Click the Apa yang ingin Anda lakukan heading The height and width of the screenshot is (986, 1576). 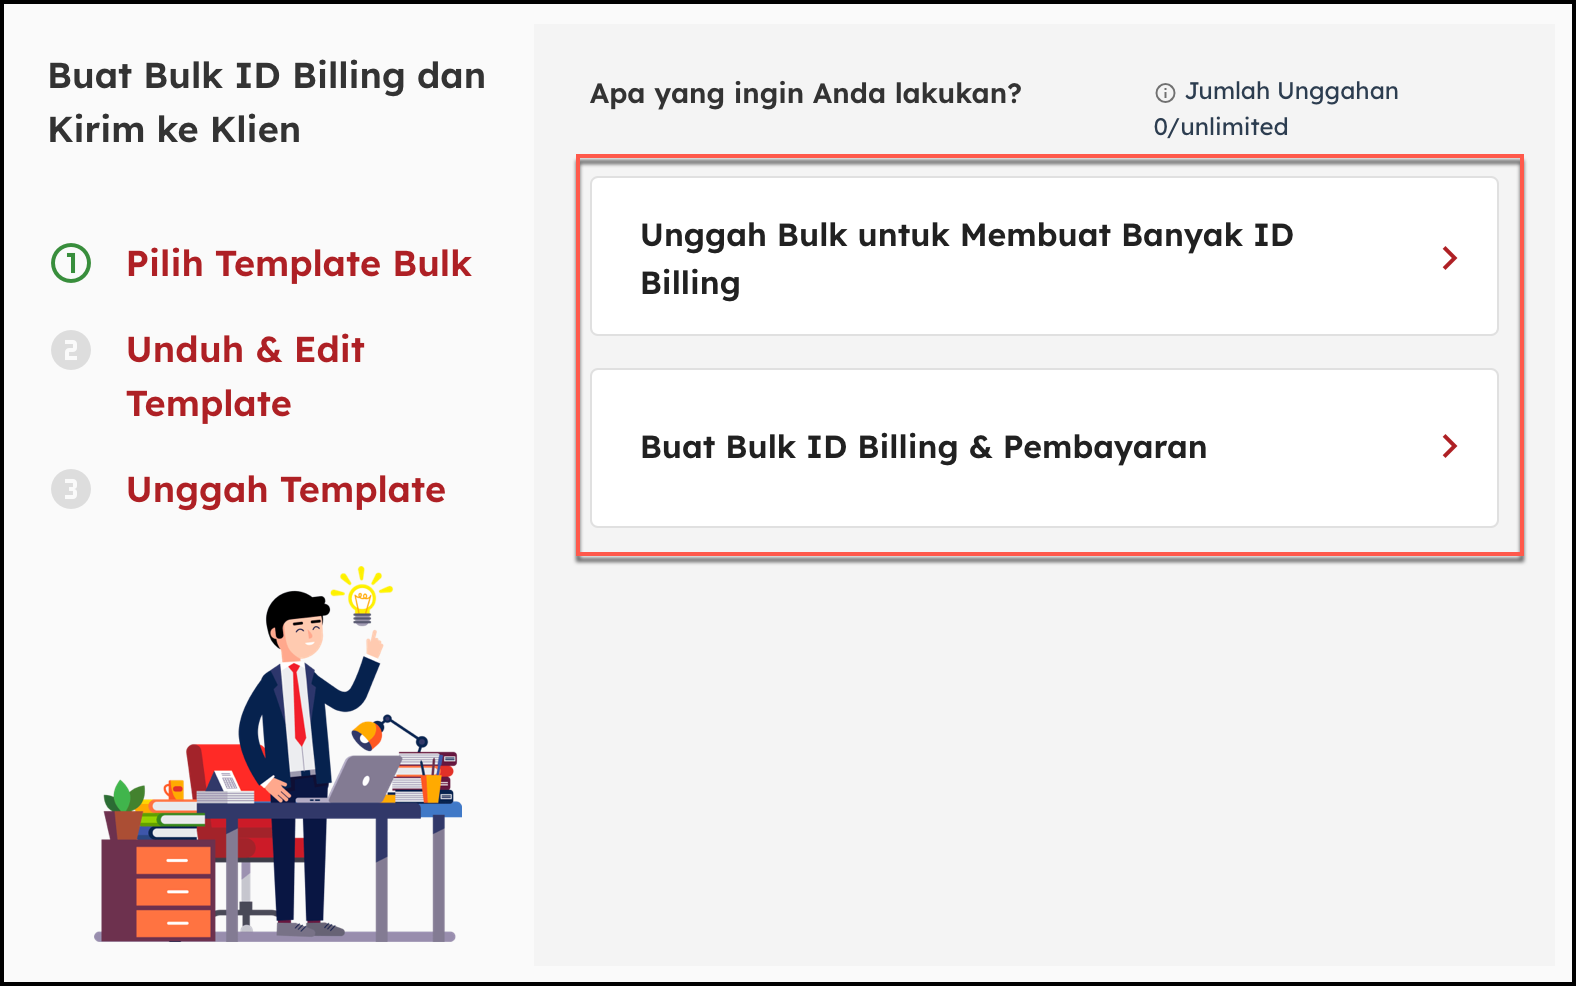[x=805, y=94]
